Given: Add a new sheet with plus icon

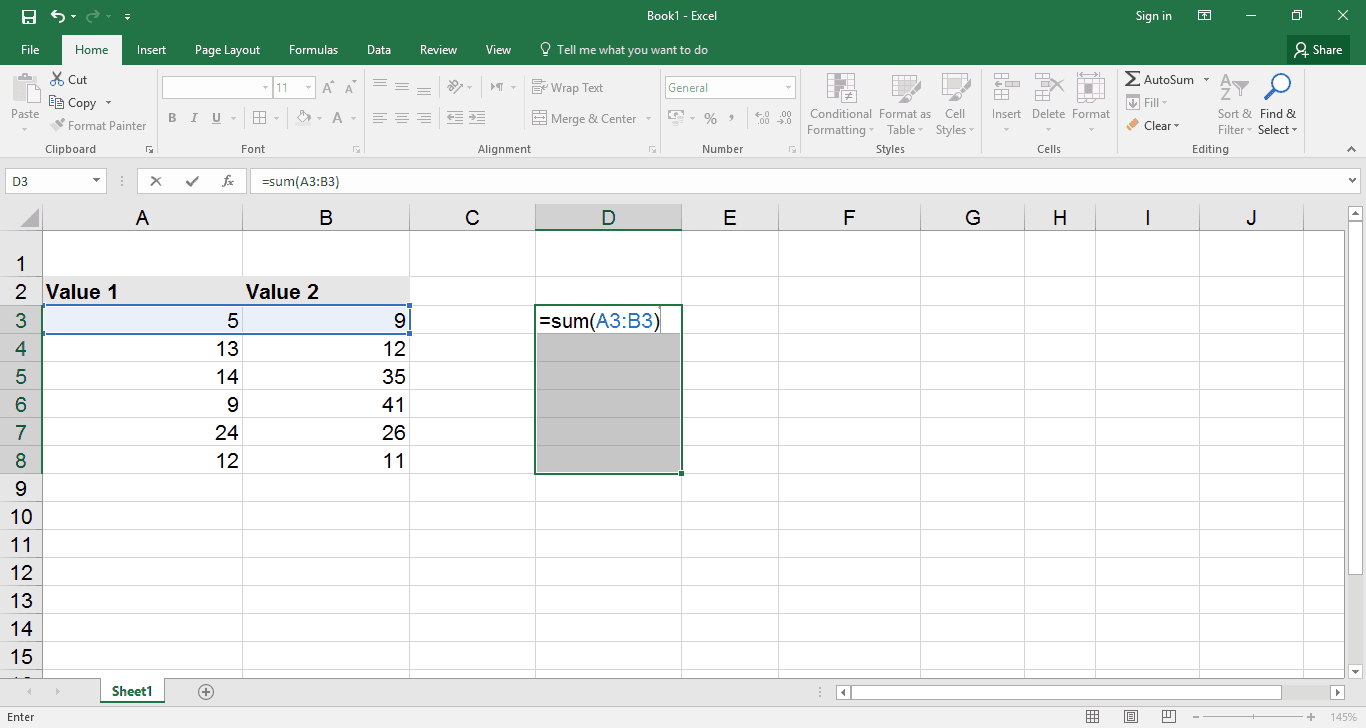Looking at the screenshot, I should point(206,691).
